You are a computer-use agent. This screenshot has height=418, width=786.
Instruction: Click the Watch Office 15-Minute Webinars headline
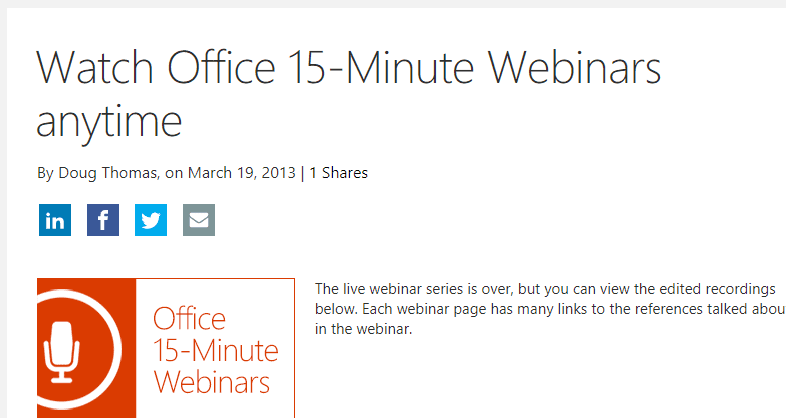(x=349, y=68)
